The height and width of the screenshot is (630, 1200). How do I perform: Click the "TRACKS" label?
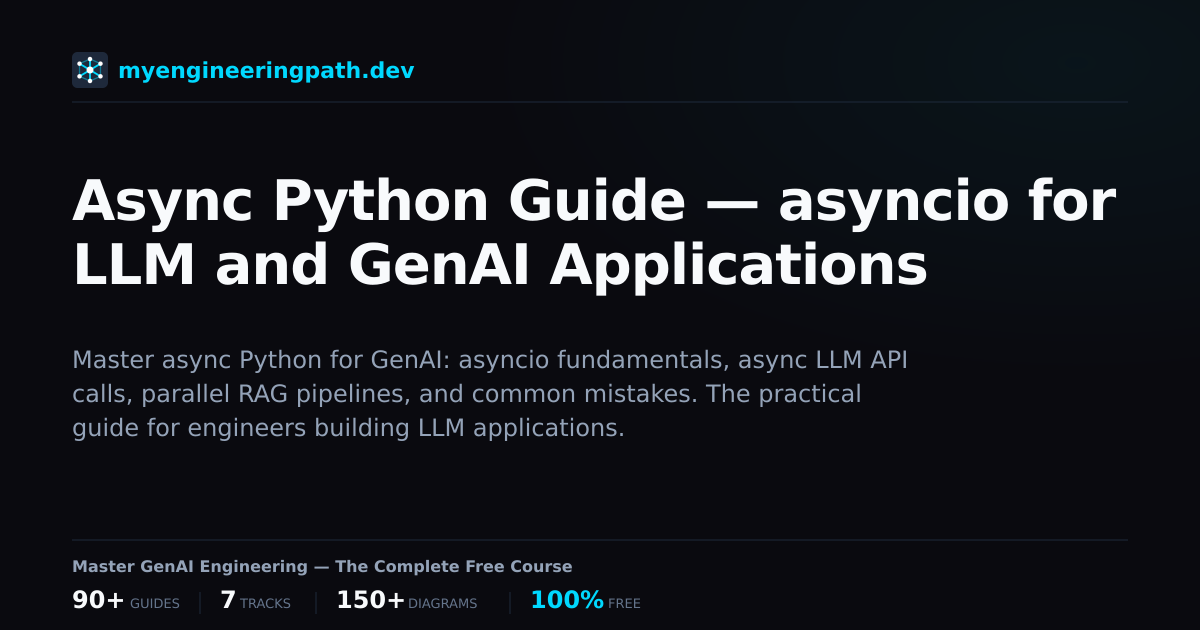click(x=265, y=604)
